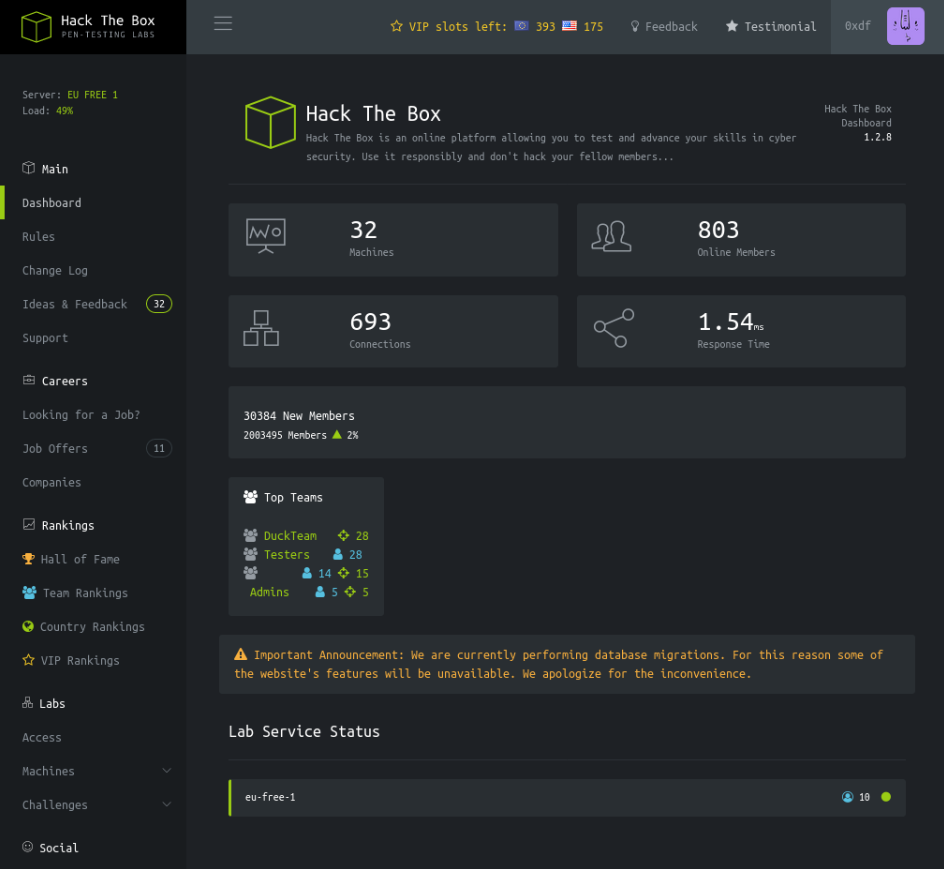Click the 1.2.8 dashboard version number

click(877, 137)
